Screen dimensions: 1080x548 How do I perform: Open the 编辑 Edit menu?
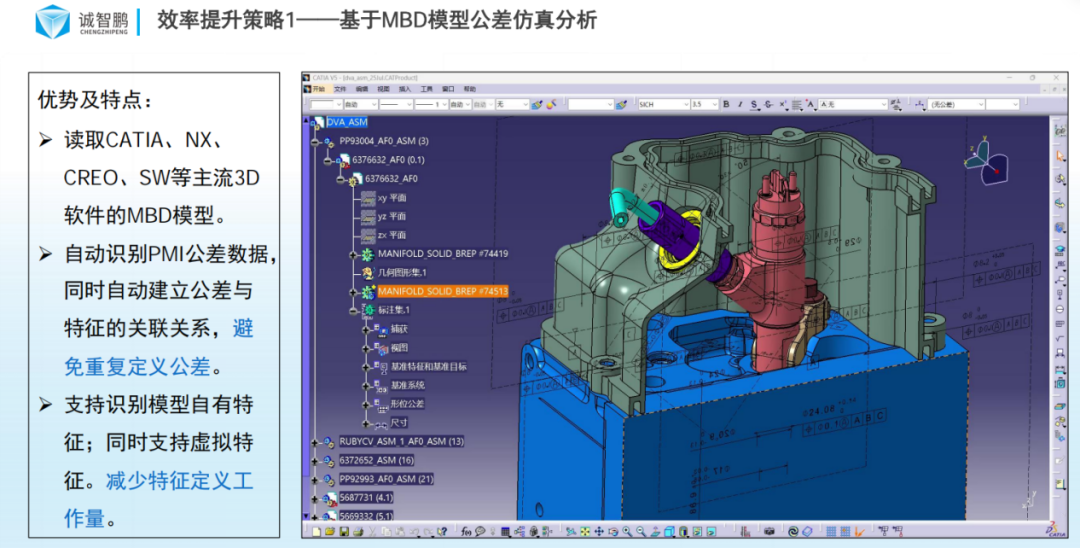(x=362, y=89)
